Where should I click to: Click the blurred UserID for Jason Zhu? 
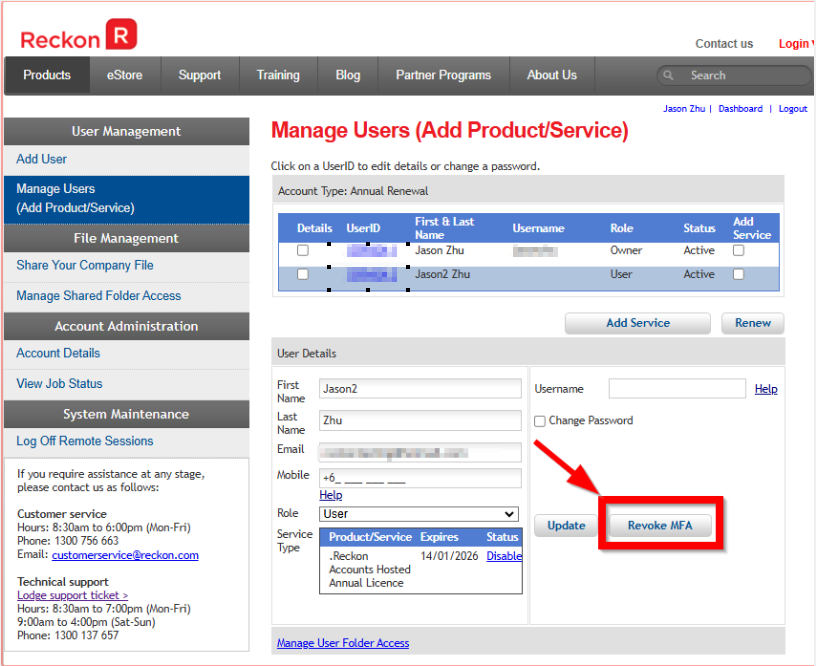click(372, 251)
